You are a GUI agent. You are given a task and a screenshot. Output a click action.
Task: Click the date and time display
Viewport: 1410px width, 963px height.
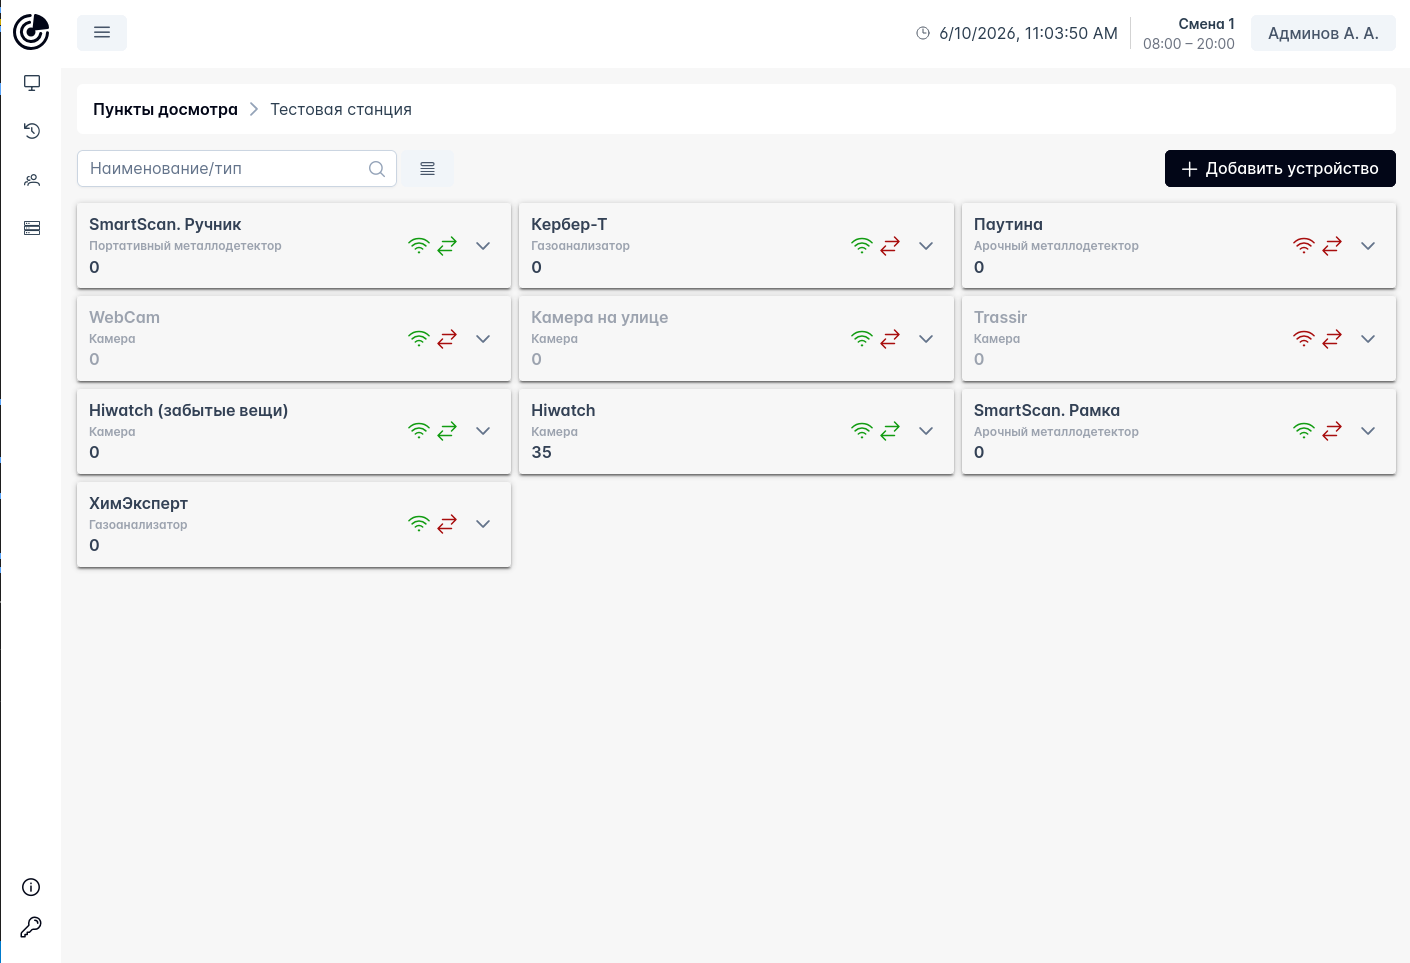pyautogui.click(x=1017, y=33)
